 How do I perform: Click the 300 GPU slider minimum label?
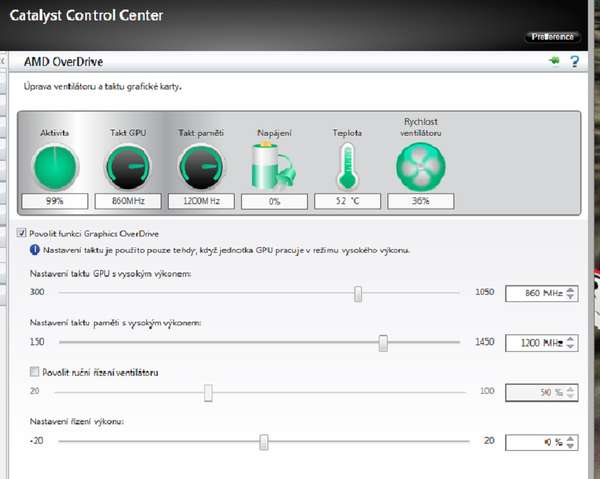[x=37, y=292]
